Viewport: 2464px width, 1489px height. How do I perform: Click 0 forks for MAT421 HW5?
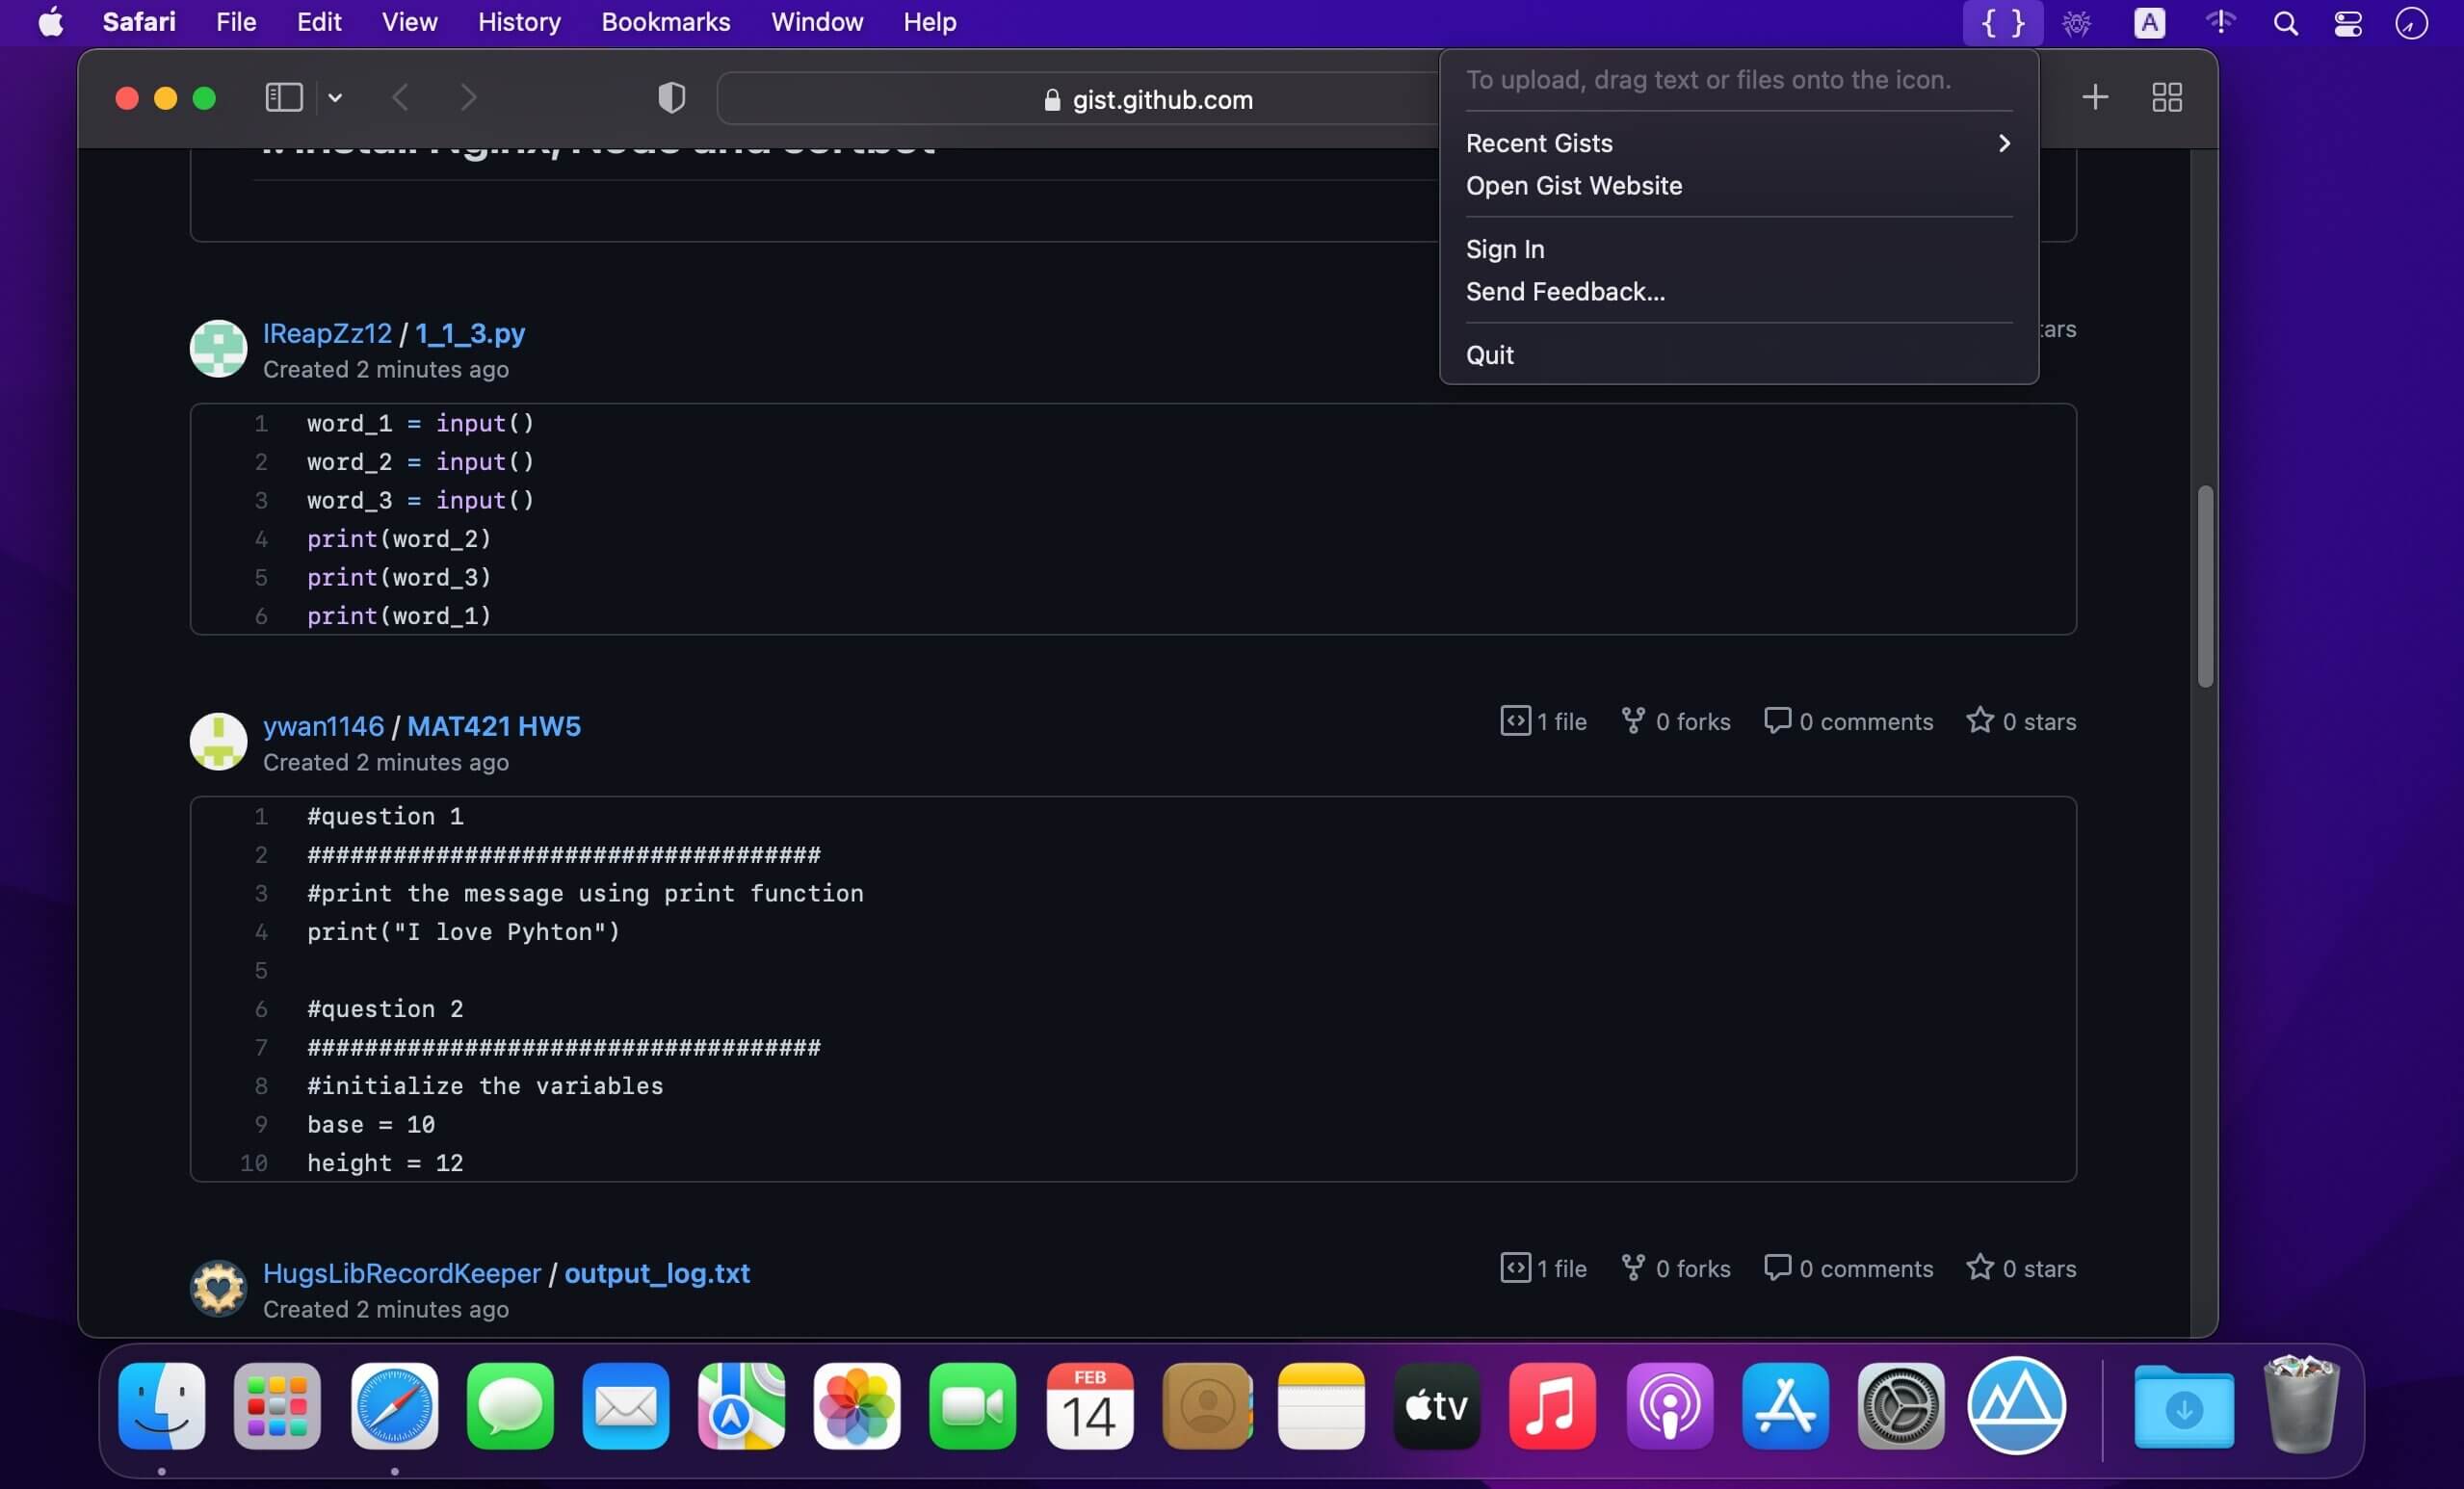tap(1675, 721)
